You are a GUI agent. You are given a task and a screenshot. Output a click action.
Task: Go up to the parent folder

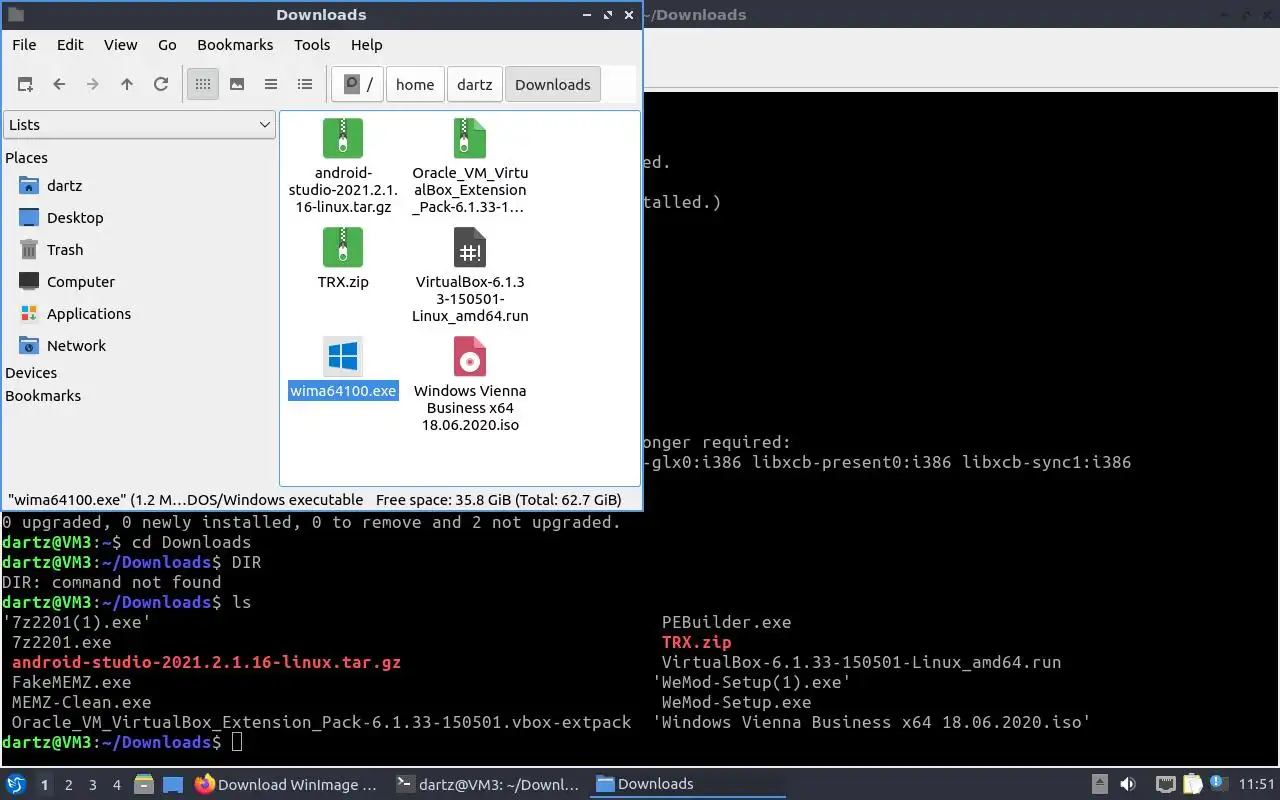coord(127,84)
